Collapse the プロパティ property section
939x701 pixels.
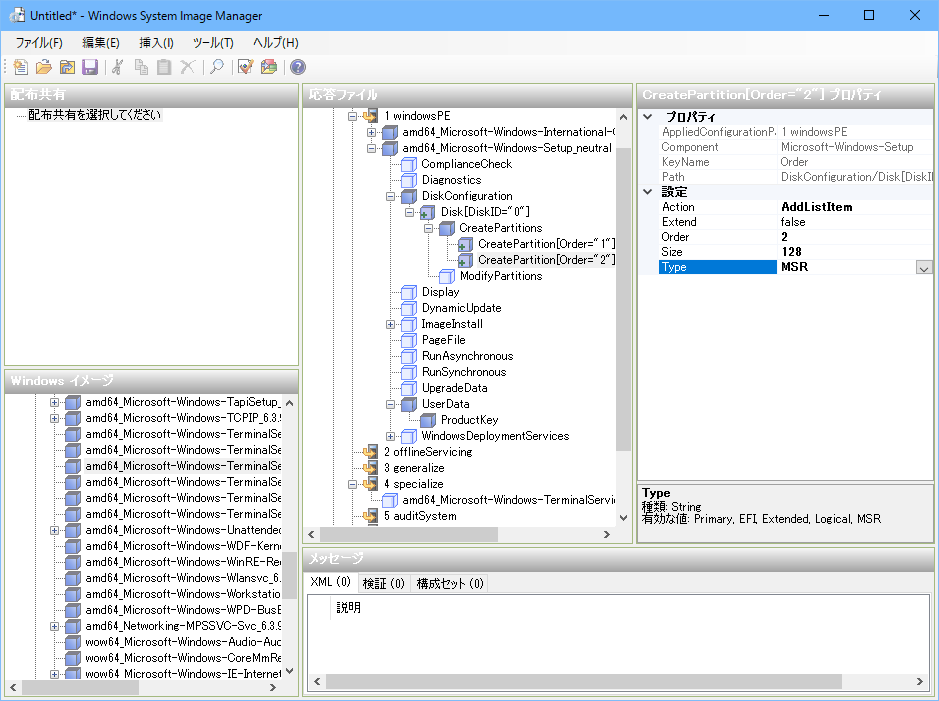coord(647,117)
